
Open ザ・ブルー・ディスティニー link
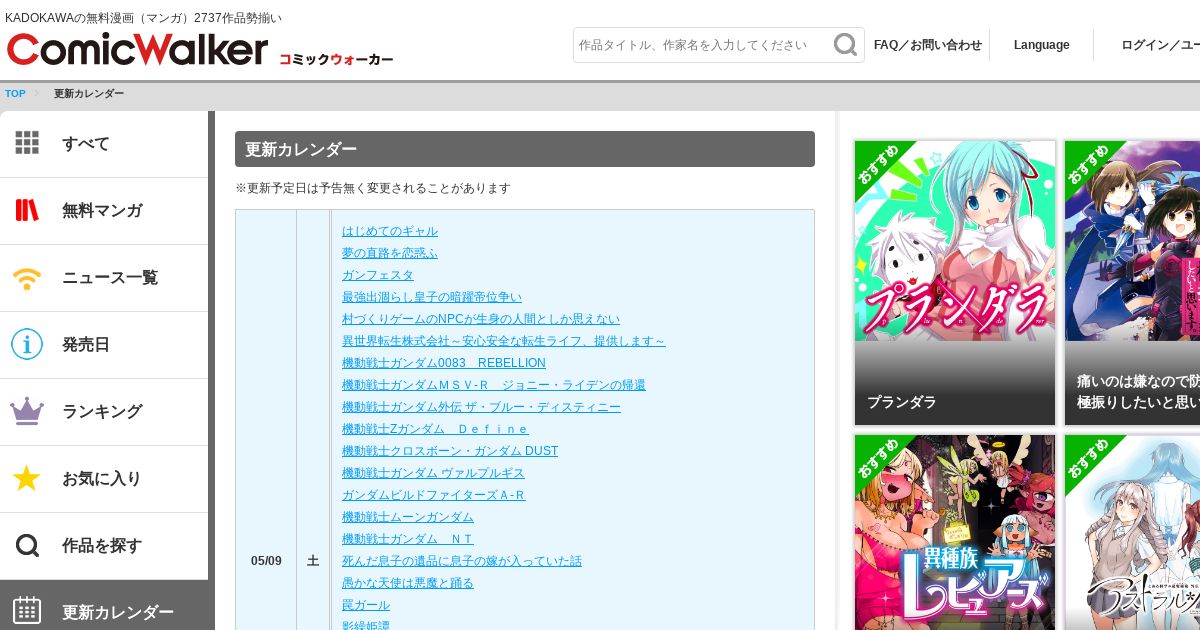481,407
